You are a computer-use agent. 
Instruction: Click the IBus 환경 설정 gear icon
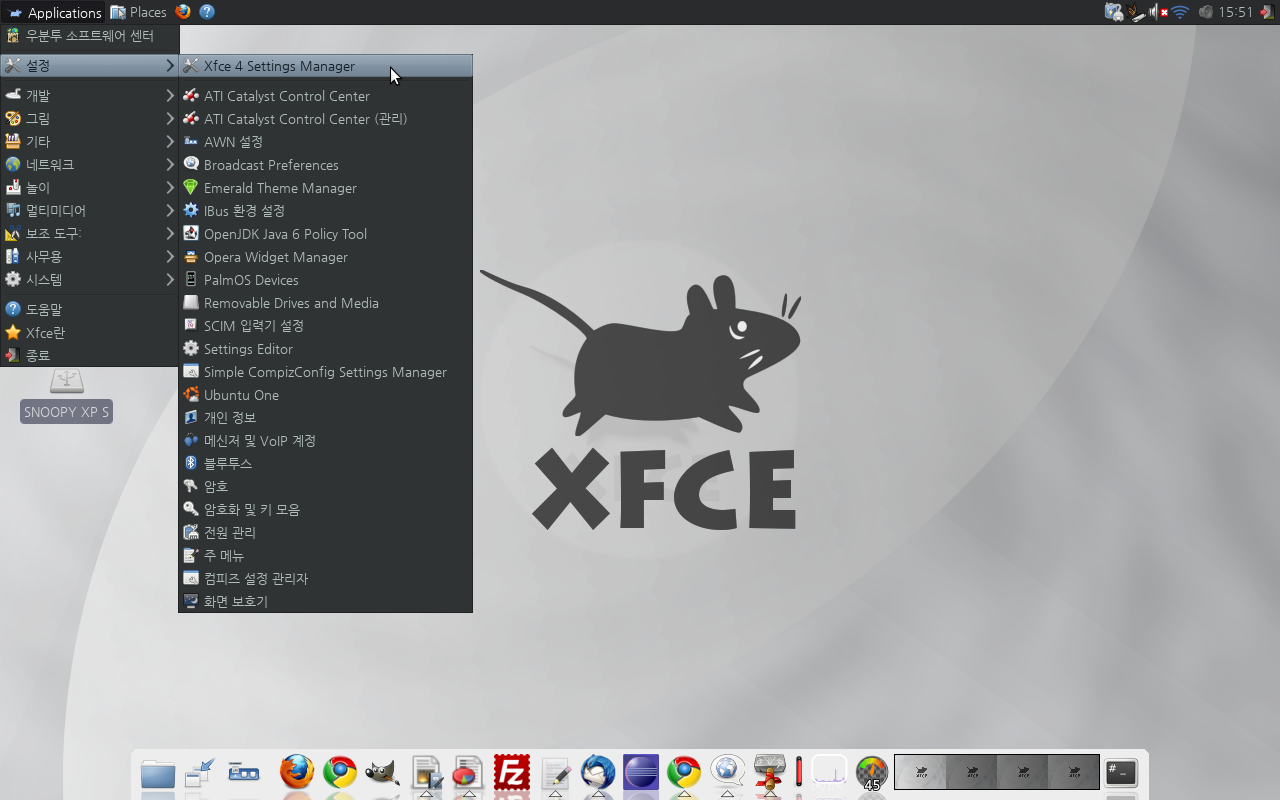click(191, 211)
